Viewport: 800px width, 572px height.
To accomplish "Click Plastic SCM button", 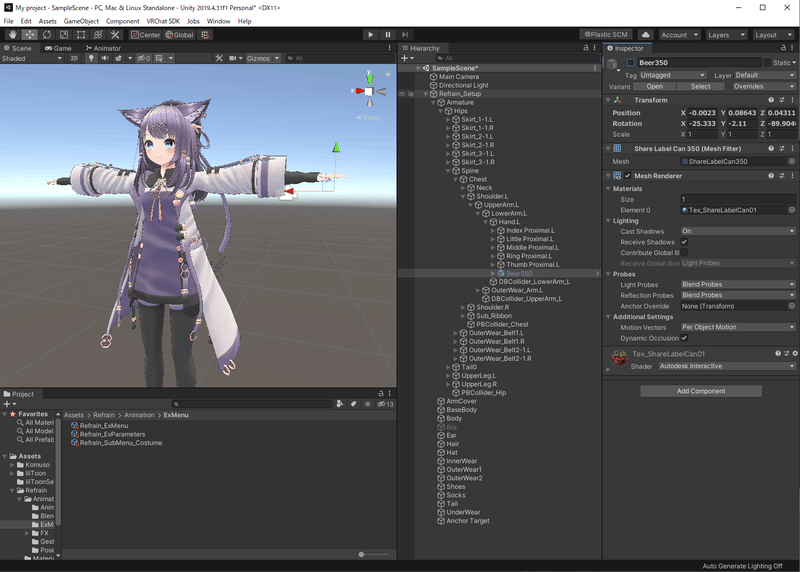I will (606, 35).
